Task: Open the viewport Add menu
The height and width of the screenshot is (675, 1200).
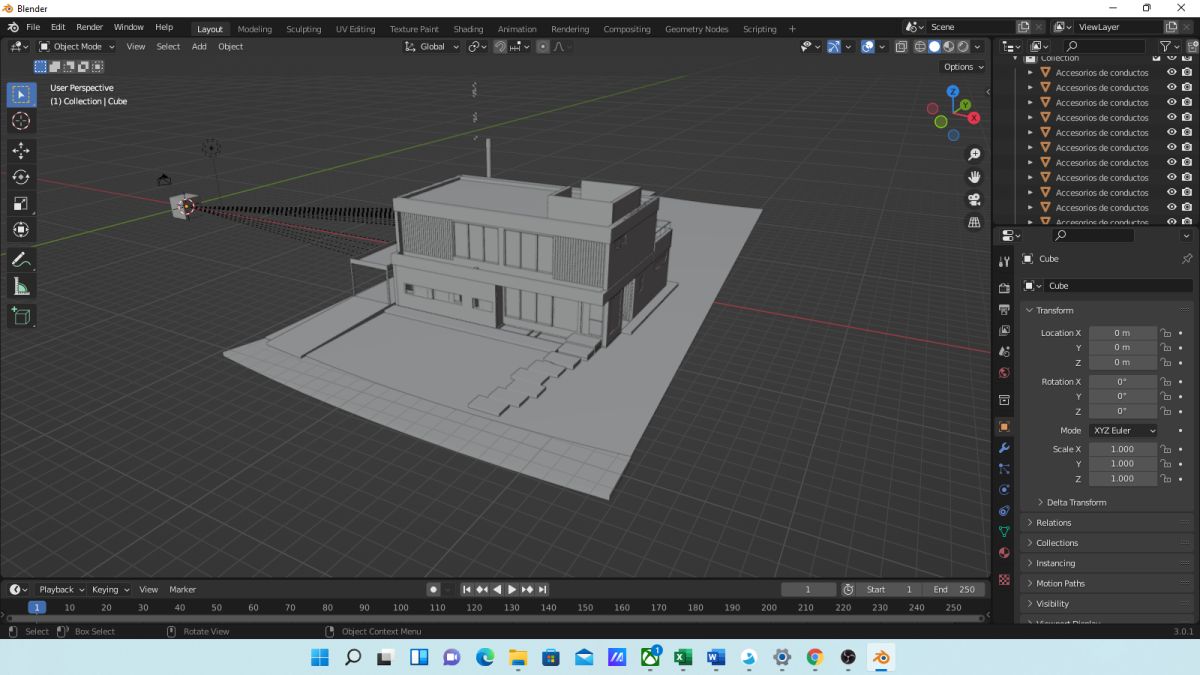Action: coord(199,46)
